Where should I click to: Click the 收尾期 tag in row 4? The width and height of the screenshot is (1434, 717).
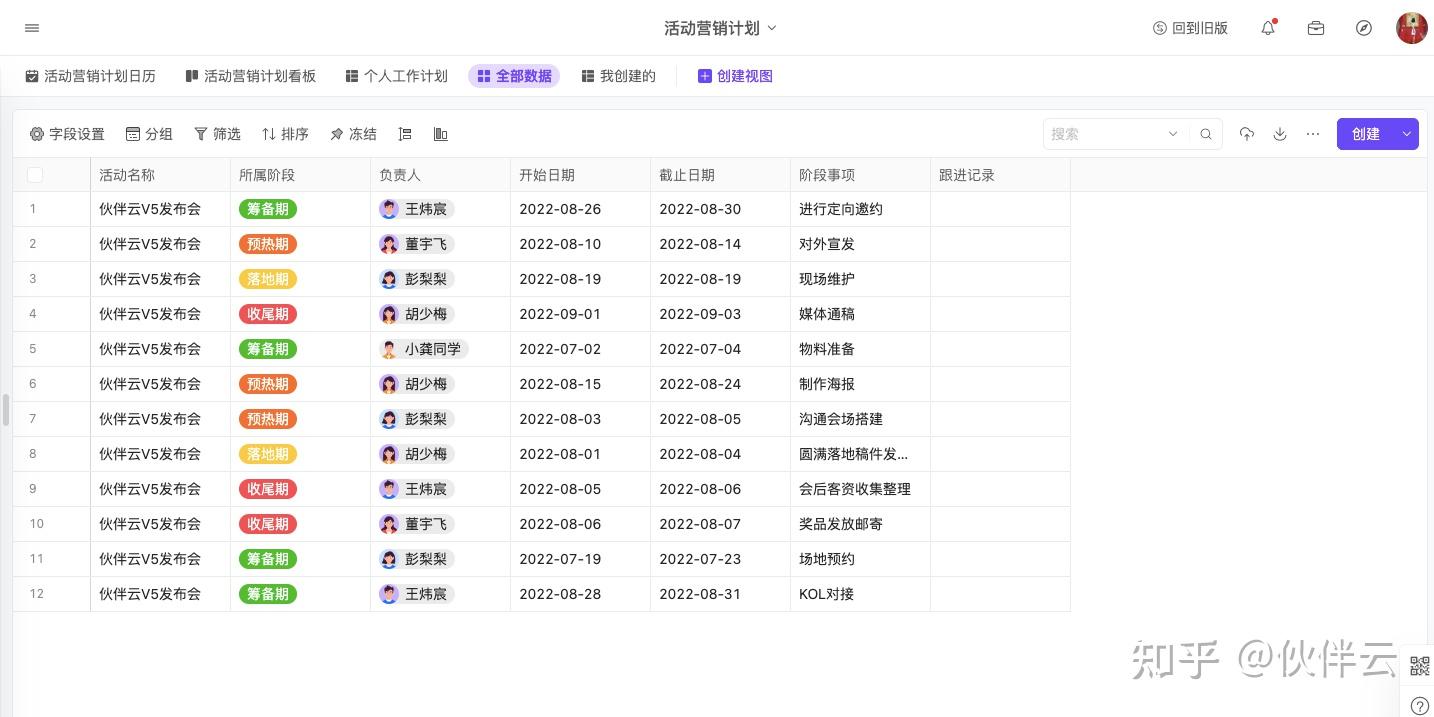tap(268, 314)
